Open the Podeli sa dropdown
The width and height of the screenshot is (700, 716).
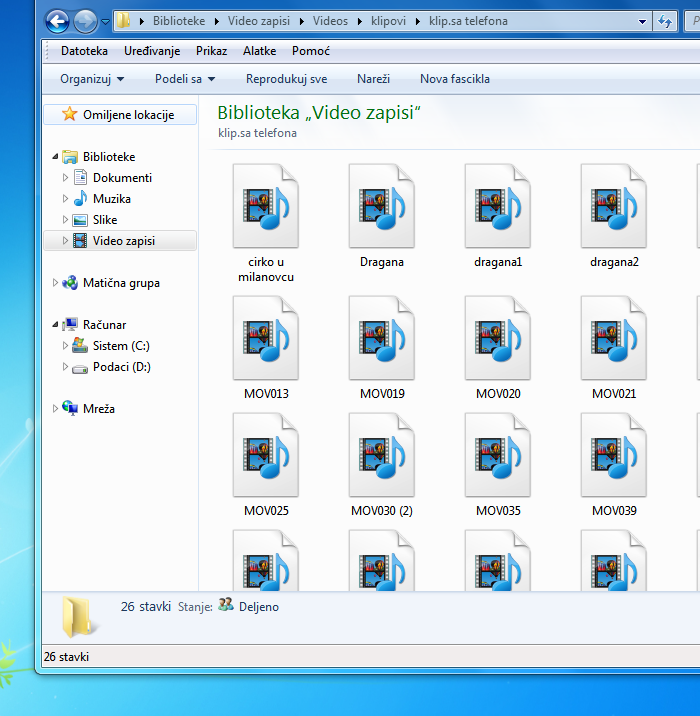coord(185,79)
